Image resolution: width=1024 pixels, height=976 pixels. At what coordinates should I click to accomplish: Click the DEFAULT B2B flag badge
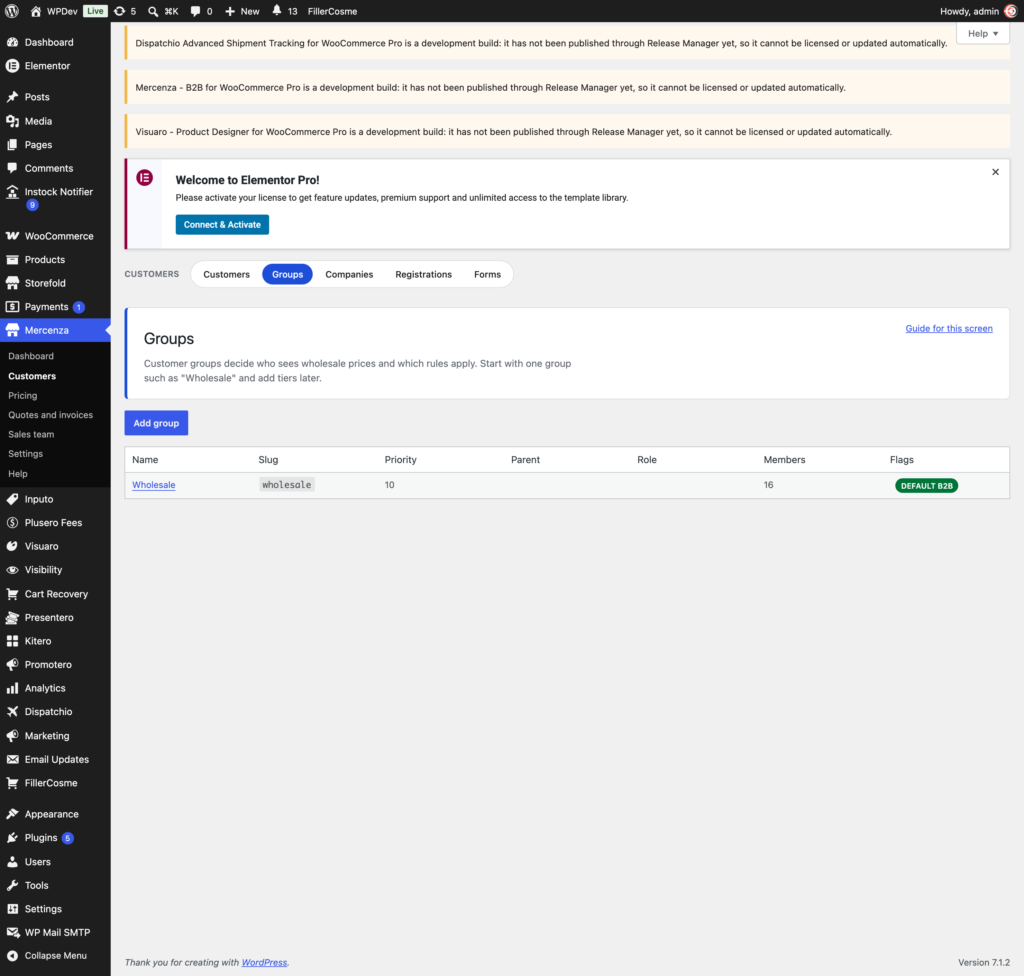click(926, 485)
